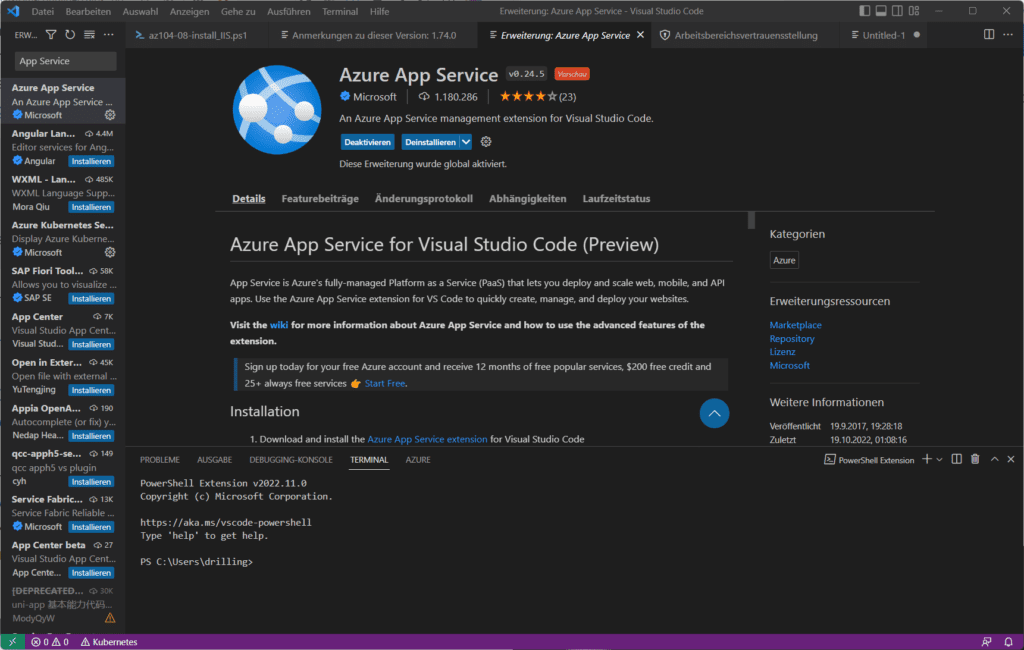The height and width of the screenshot is (650, 1024).
Task: Click the filter extensions funnel icon
Action: point(51,35)
